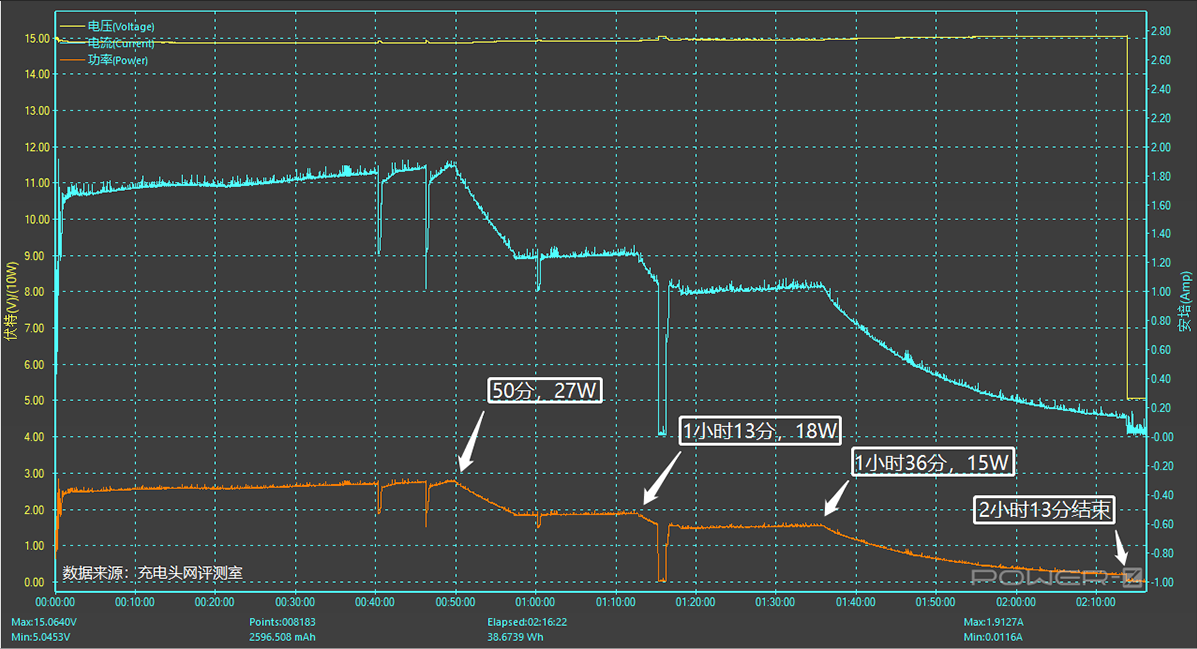Click the 数据来源: 充电头网评测室 text
This screenshot has width=1197, height=649.
click(152, 573)
